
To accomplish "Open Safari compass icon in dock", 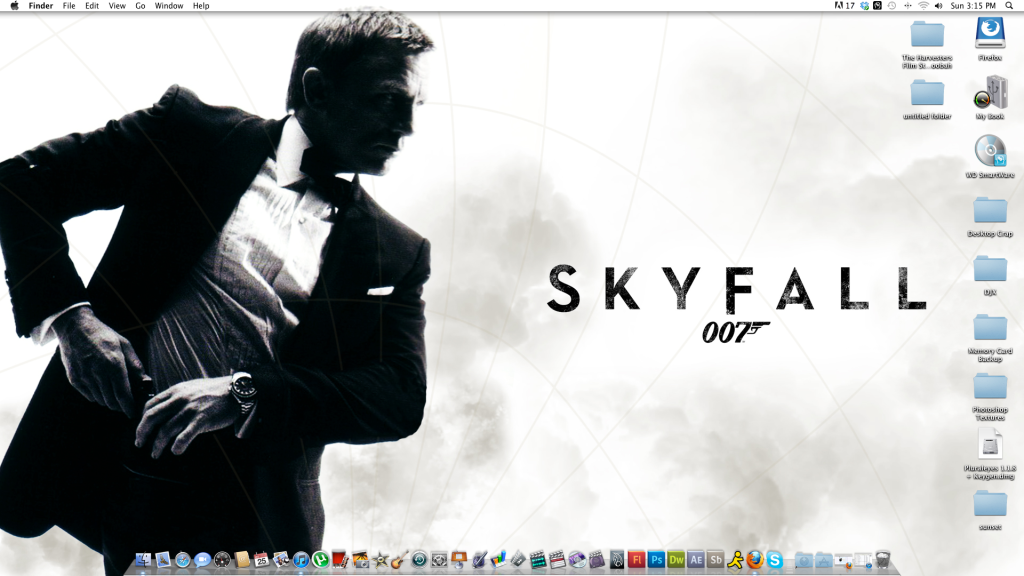I will pyautogui.click(x=183, y=560).
